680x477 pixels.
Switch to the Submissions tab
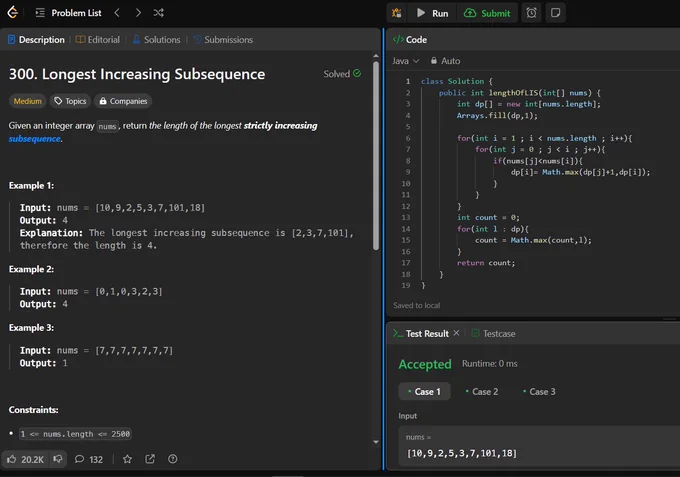[x=223, y=39]
